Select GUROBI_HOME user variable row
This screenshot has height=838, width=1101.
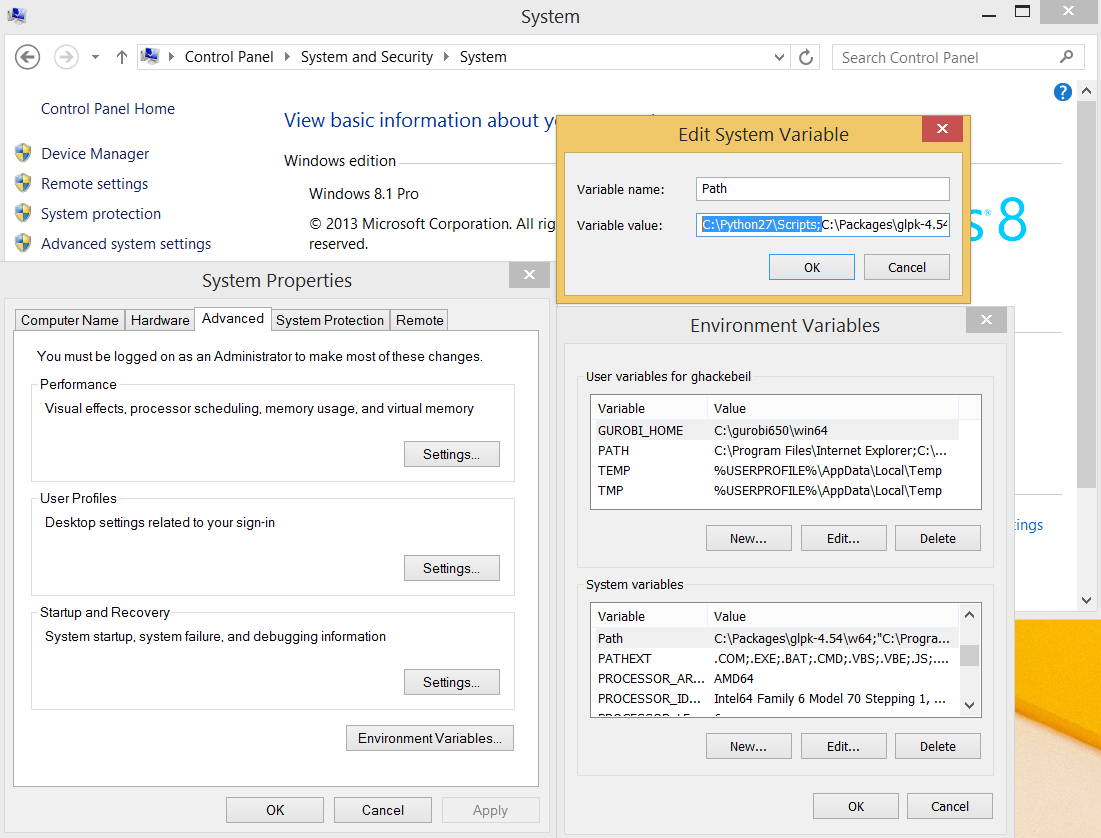775,431
